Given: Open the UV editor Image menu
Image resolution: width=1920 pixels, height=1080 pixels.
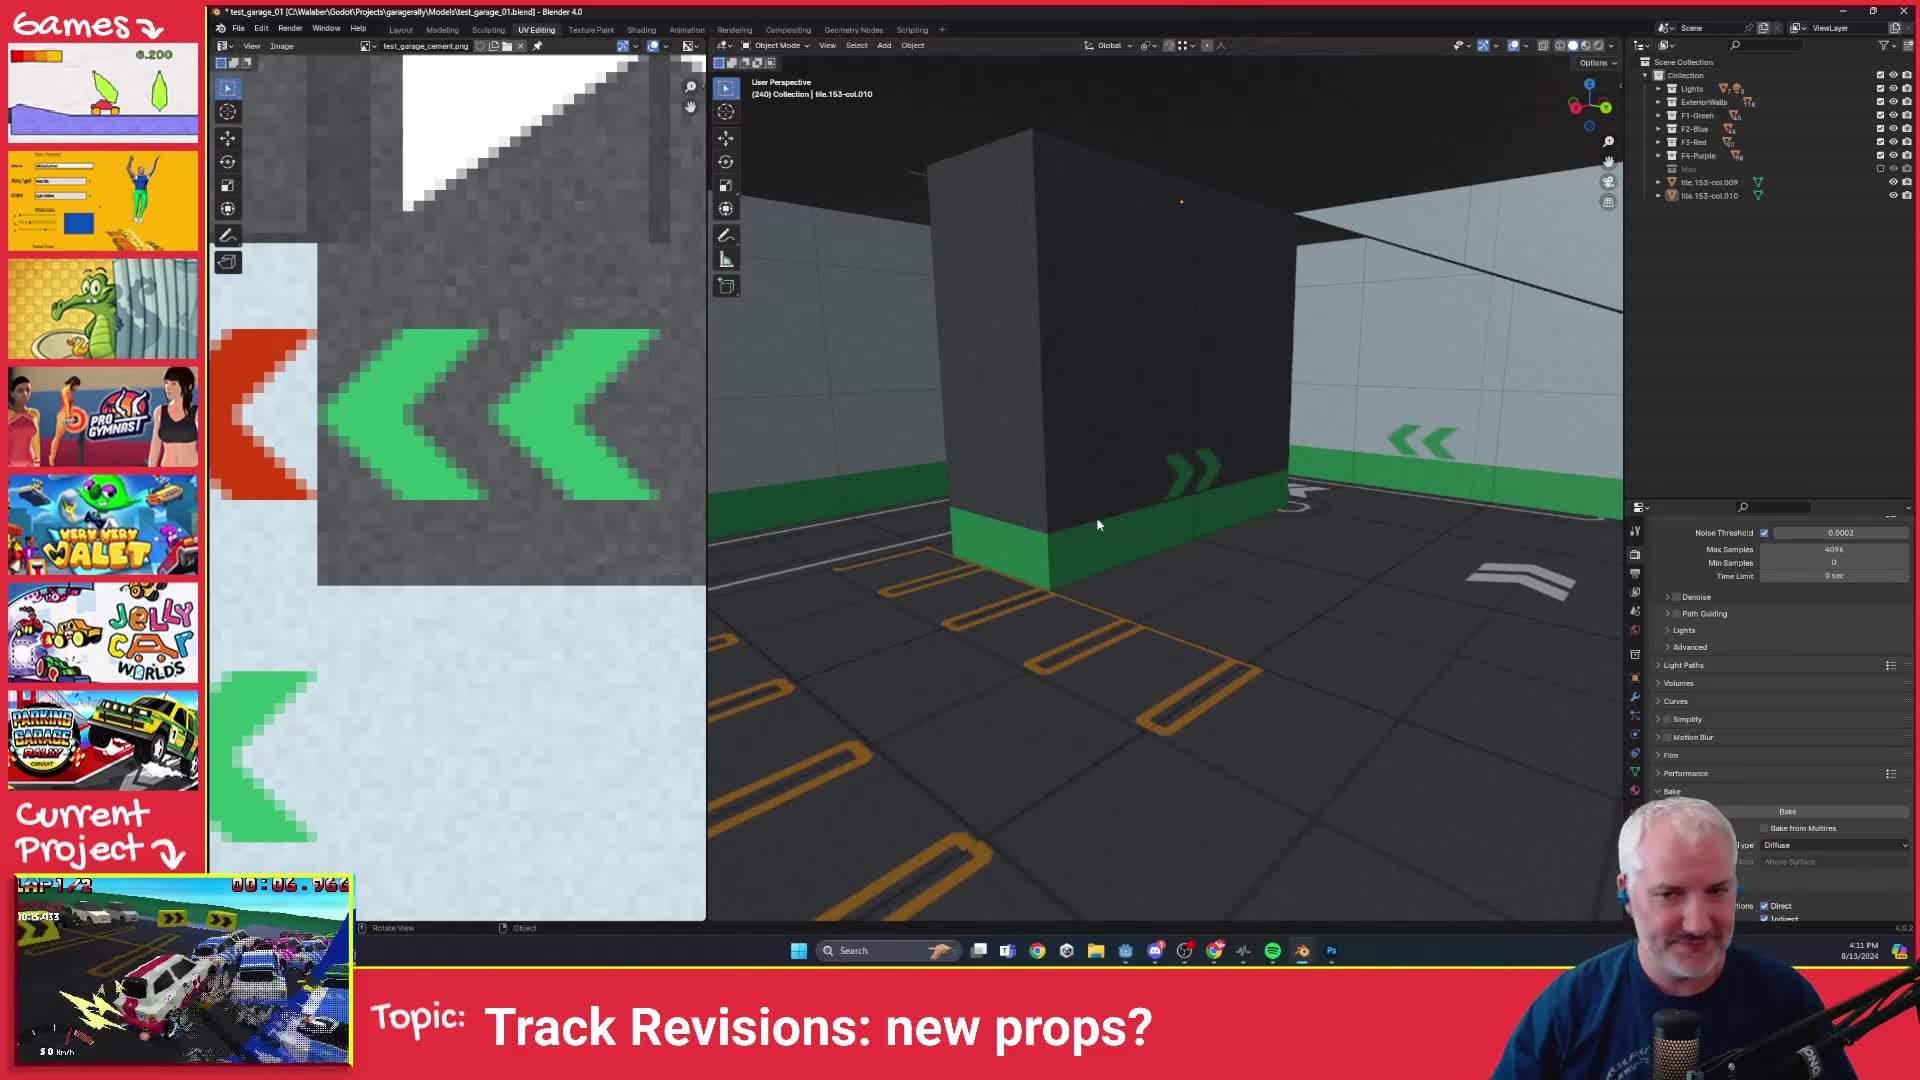Looking at the screenshot, I should 281,46.
